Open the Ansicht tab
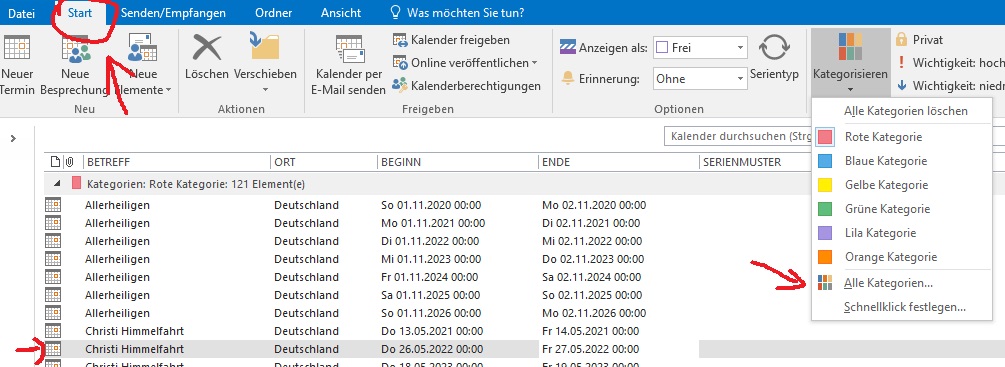 pyautogui.click(x=341, y=13)
